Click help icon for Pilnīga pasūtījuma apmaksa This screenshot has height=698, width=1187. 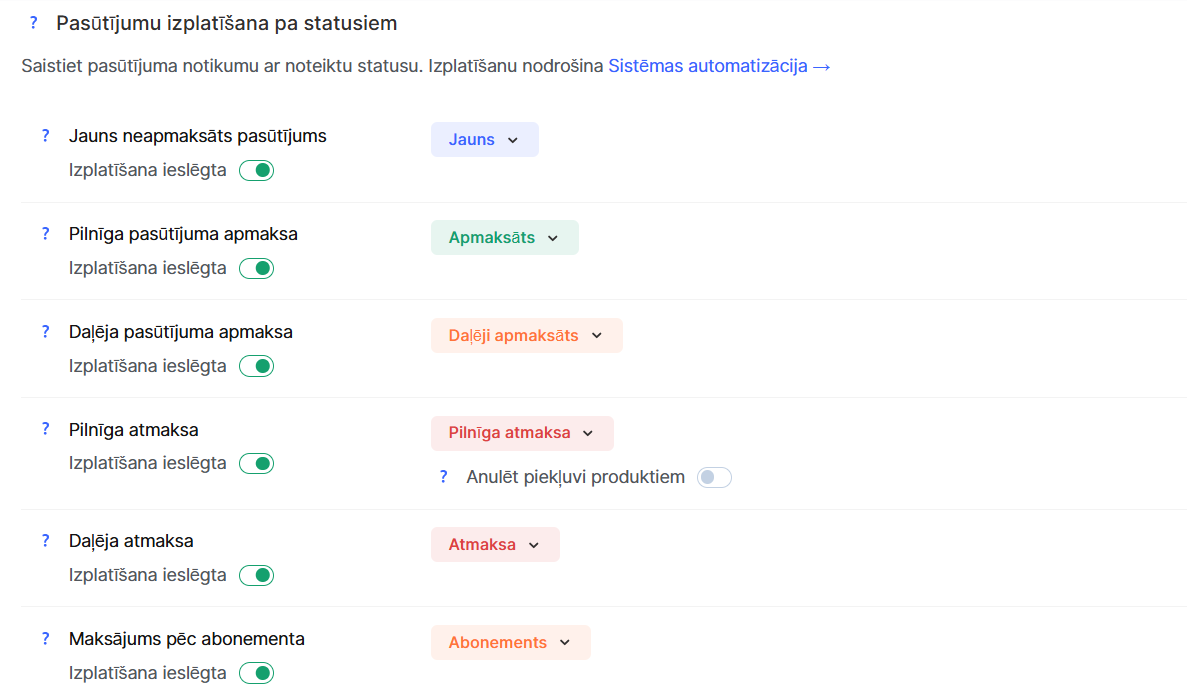tap(45, 234)
